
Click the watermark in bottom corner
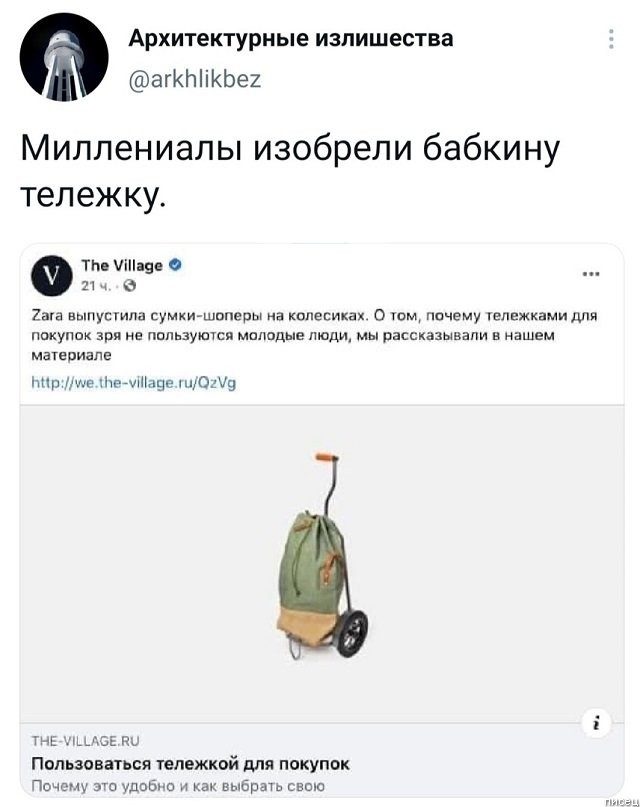tap(622, 801)
